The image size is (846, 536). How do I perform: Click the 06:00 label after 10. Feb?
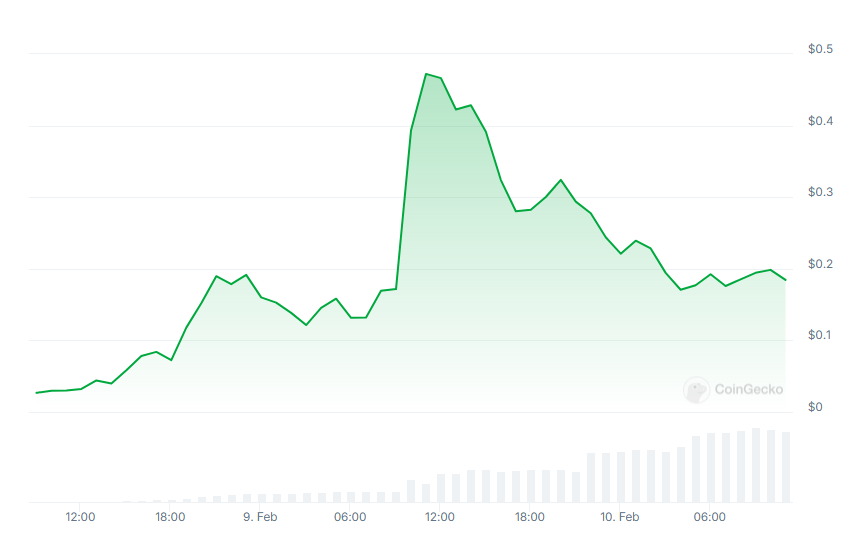[x=710, y=517]
